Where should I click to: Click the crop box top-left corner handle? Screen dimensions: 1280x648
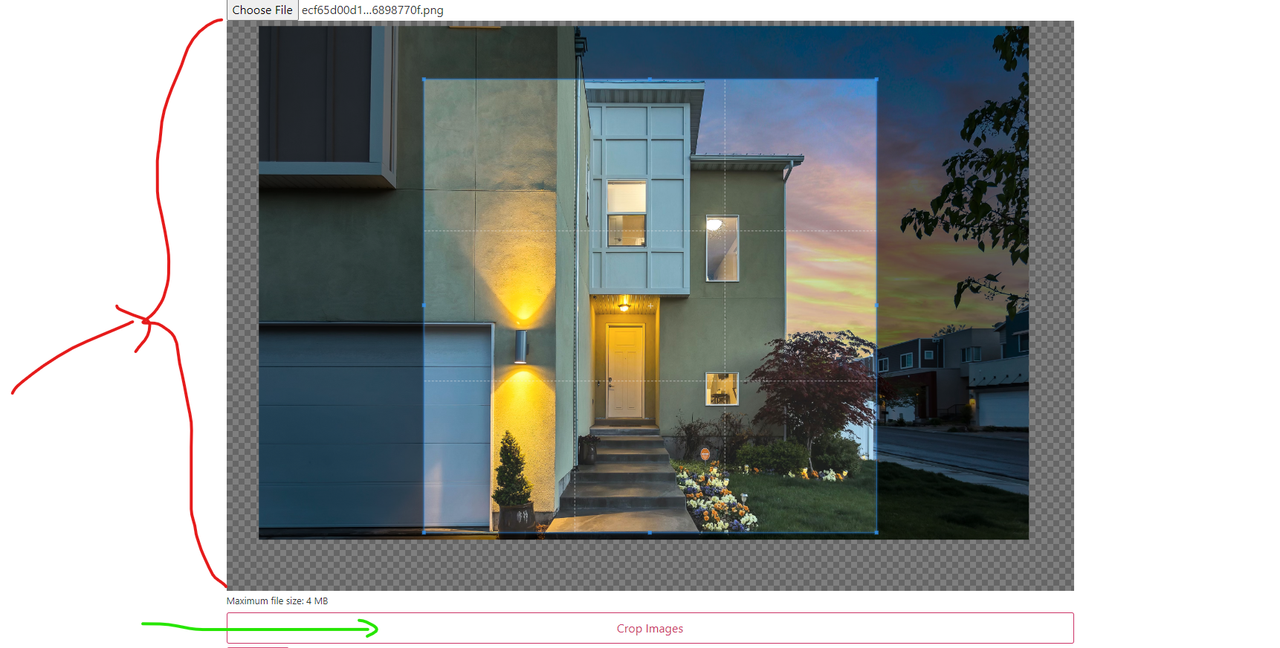[424, 79]
